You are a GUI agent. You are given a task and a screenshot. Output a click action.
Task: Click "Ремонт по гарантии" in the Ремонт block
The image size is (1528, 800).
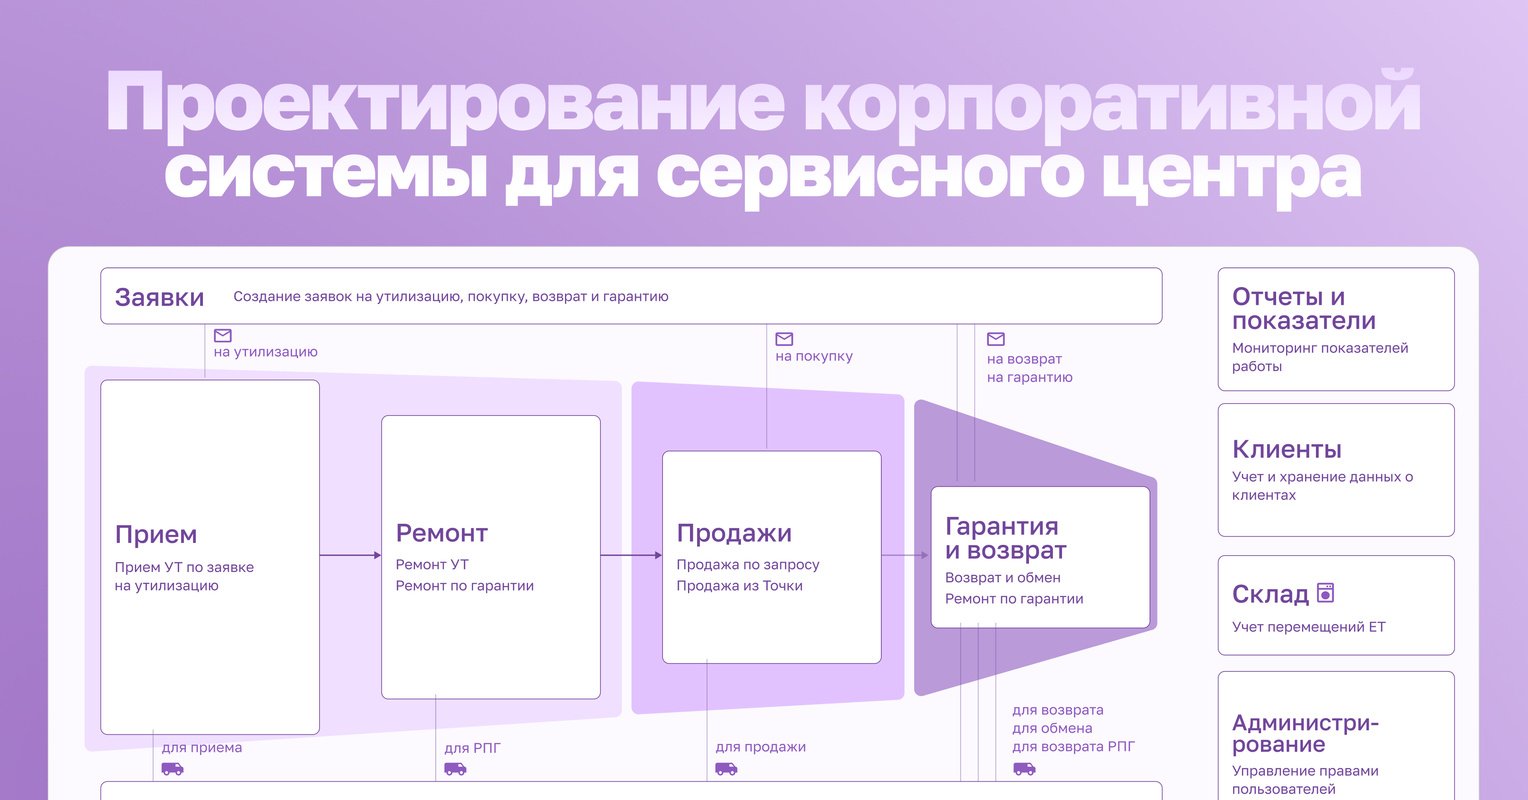coord(465,586)
